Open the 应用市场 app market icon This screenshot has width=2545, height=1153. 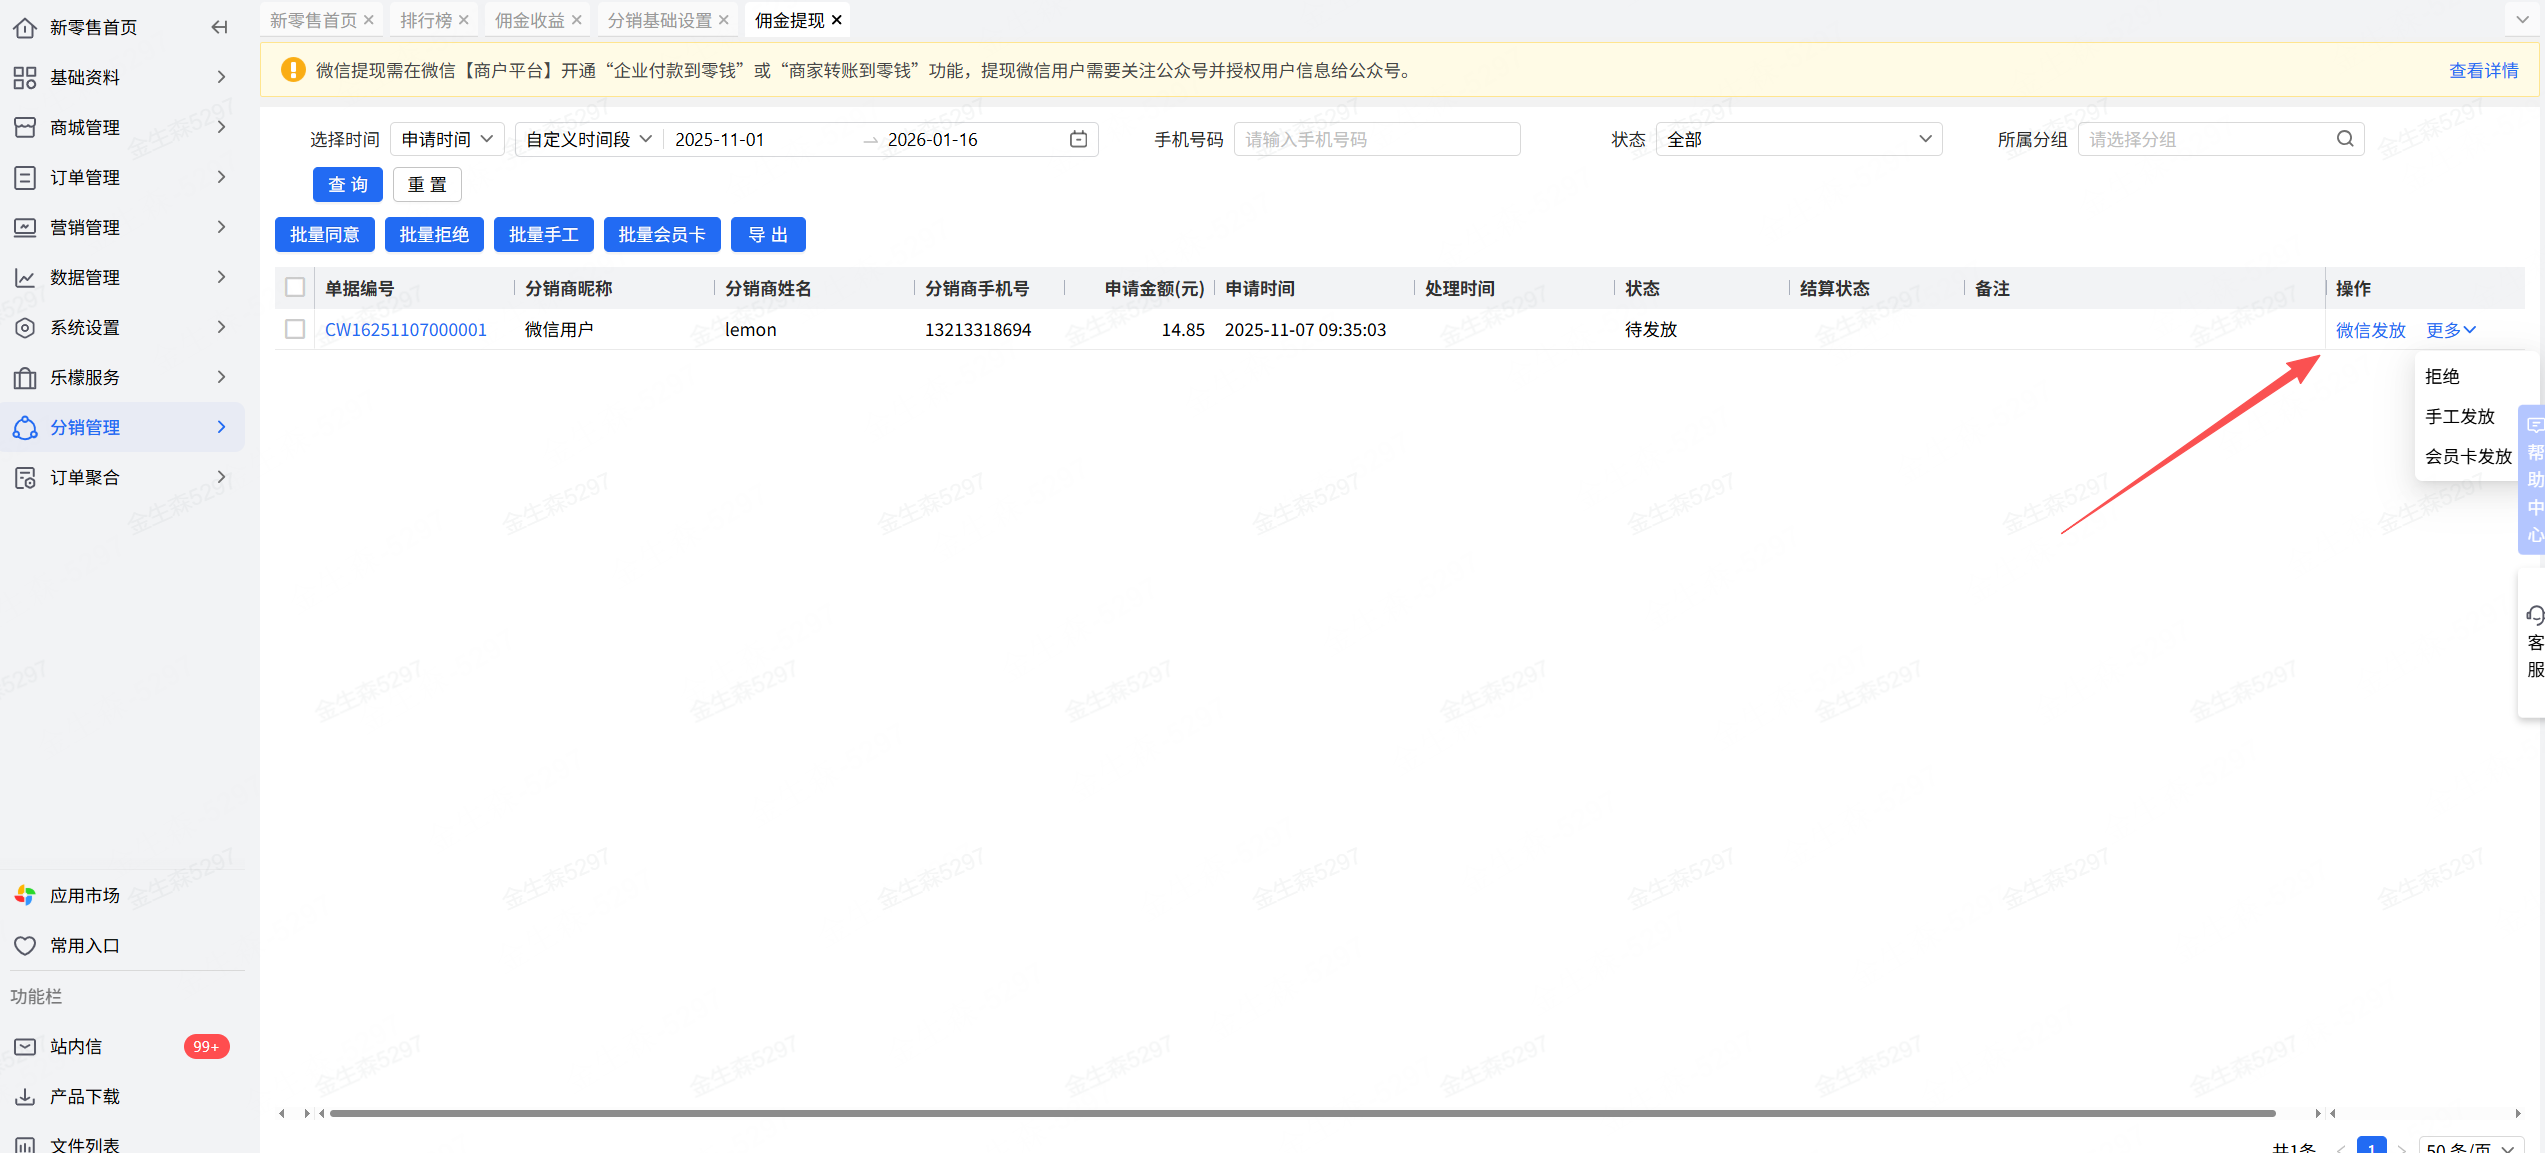tap(25, 895)
